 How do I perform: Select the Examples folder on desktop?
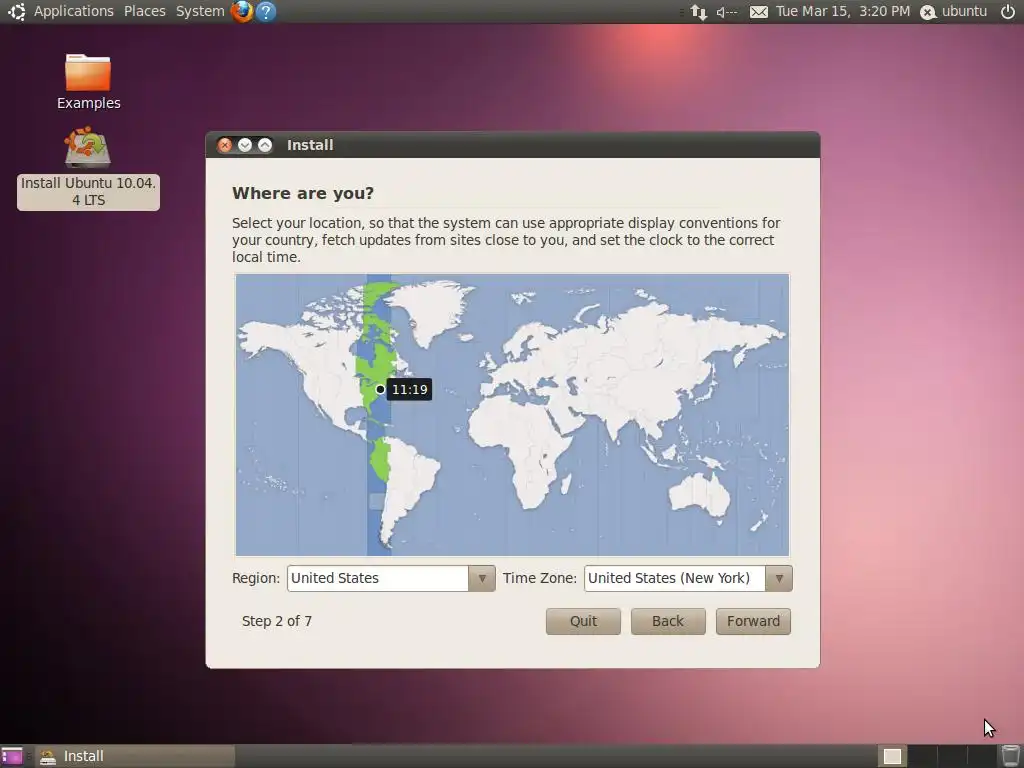click(88, 82)
